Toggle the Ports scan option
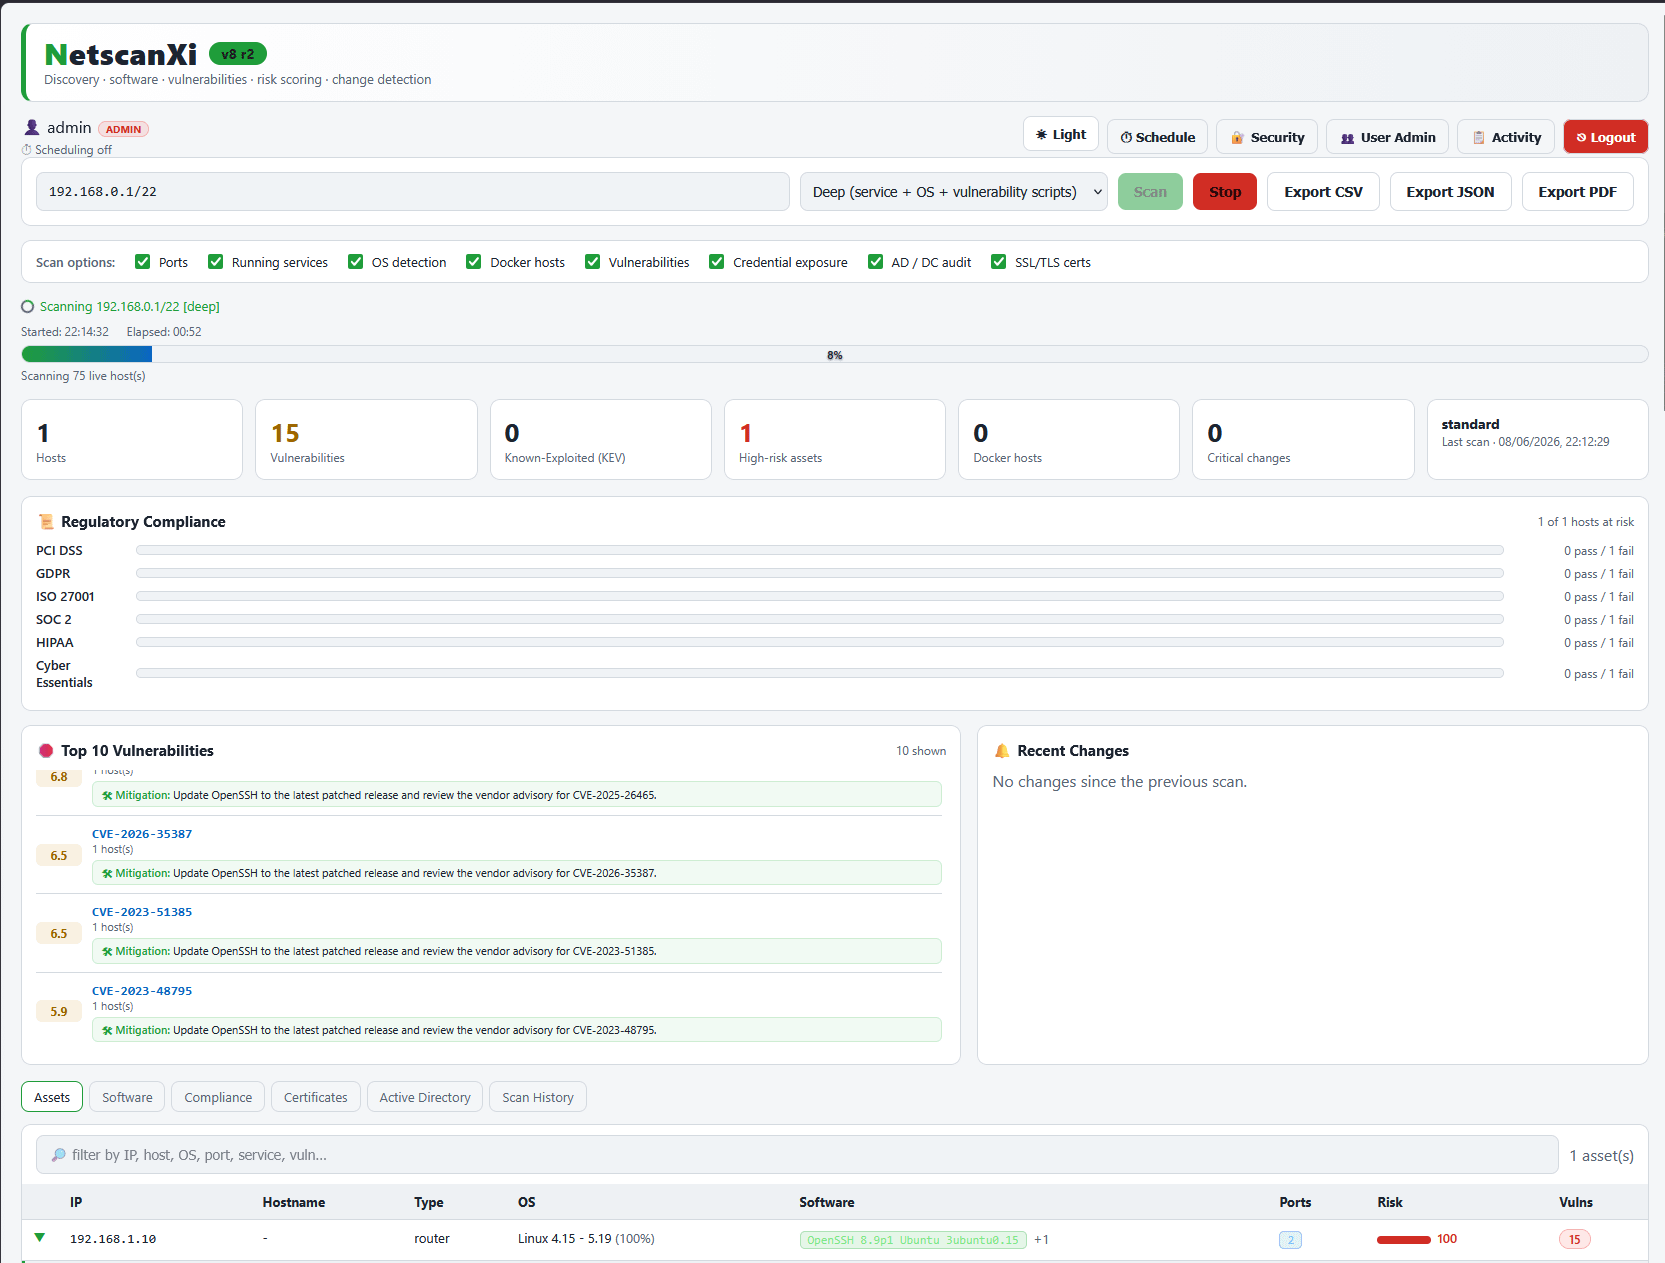Viewport: 1665px width, 1263px height. click(x=143, y=262)
